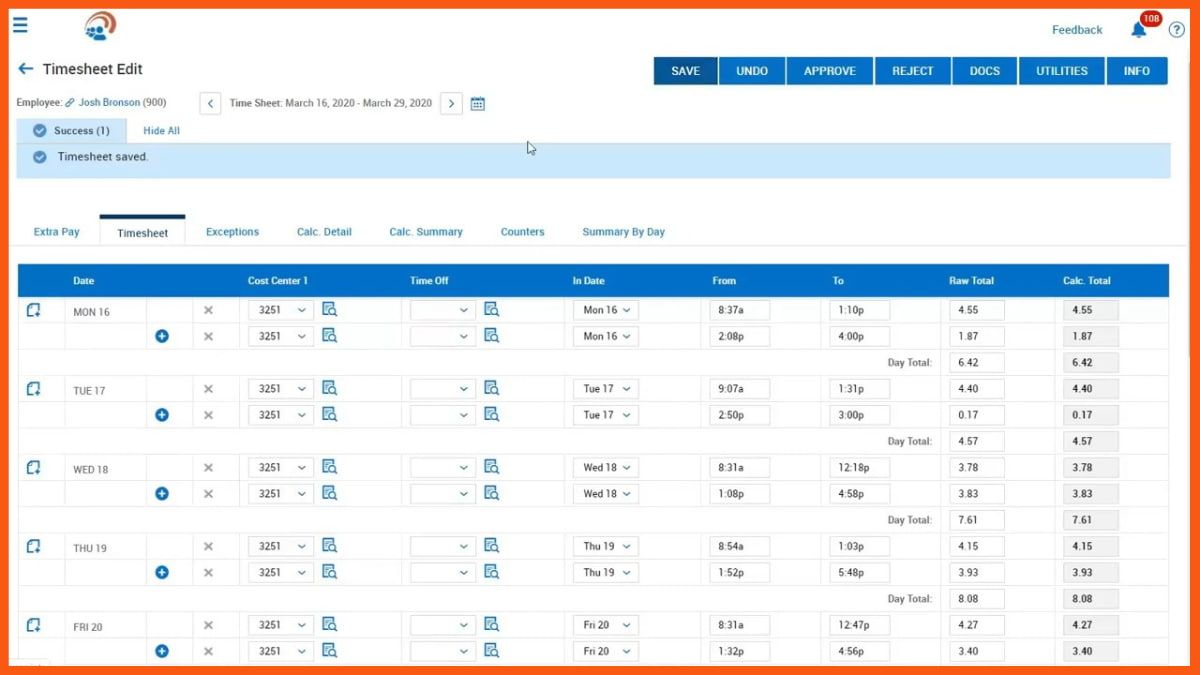Open Time Off dropdown on Thu 19 8:54a row

[x=443, y=546]
